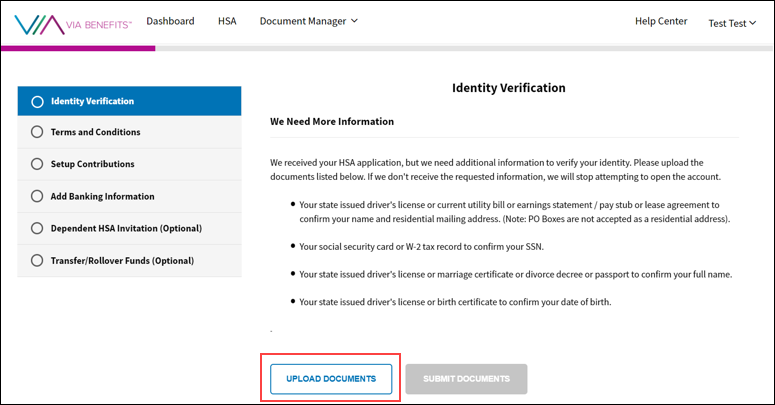The height and width of the screenshot is (405, 775).
Task: Click circle indicator beside Dependent HSA Invitation
Action: point(37,228)
